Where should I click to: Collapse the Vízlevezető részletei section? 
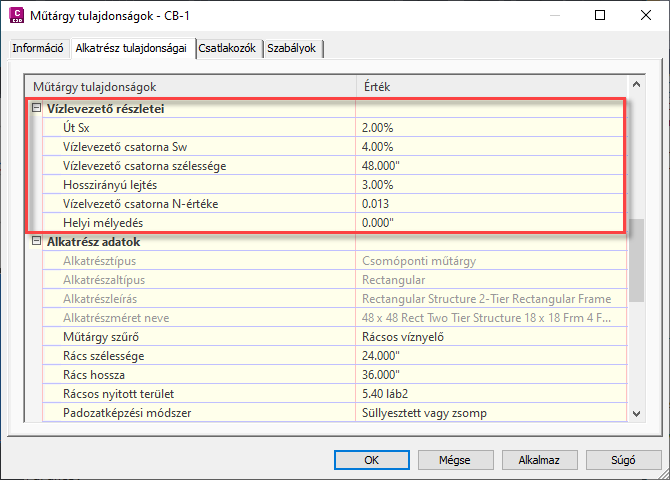(36, 108)
